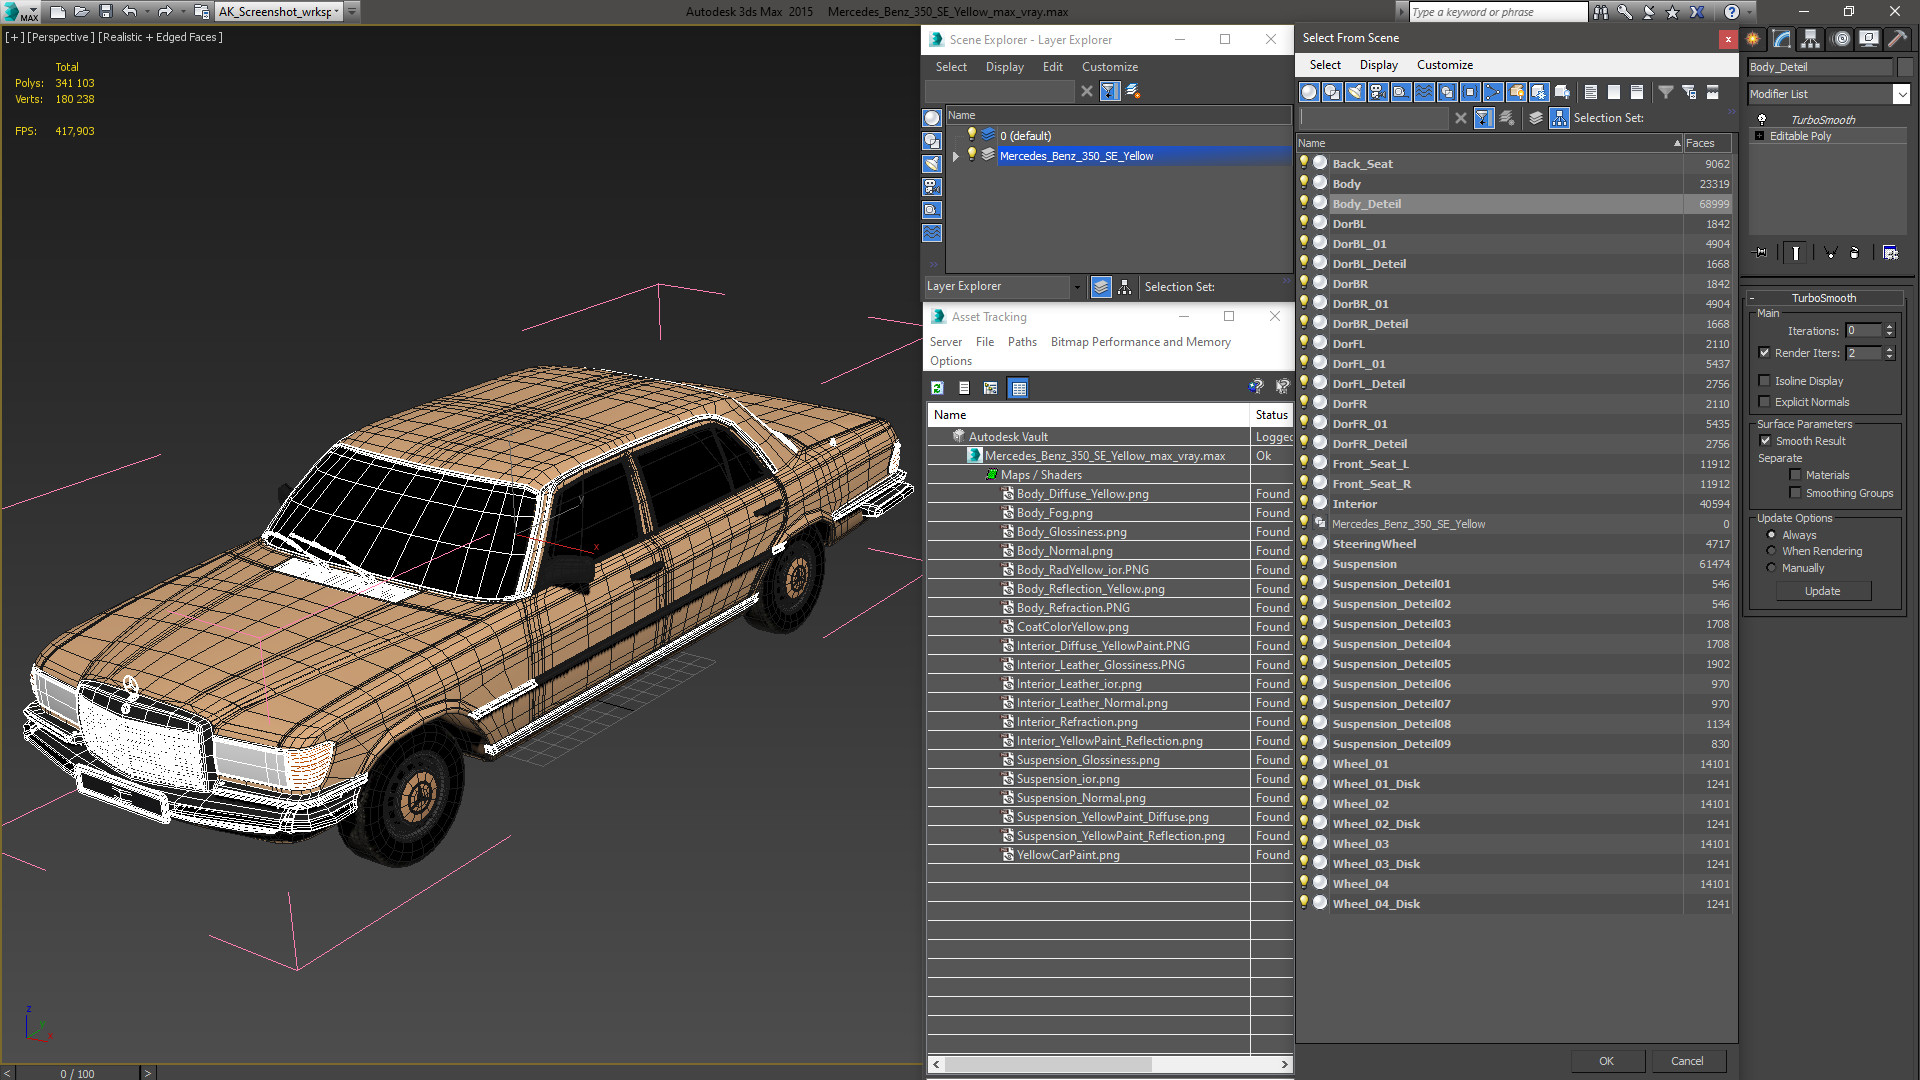Image resolution: width=1920 pixels, height=1080 pixels.
Task: Click Remove Modifier trash icon
Action: coord(1855,253)
